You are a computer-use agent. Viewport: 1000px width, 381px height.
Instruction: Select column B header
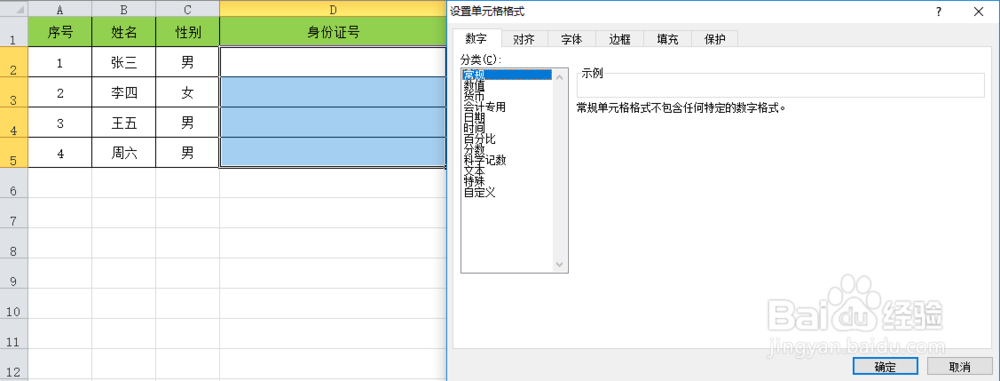(124, 8)
